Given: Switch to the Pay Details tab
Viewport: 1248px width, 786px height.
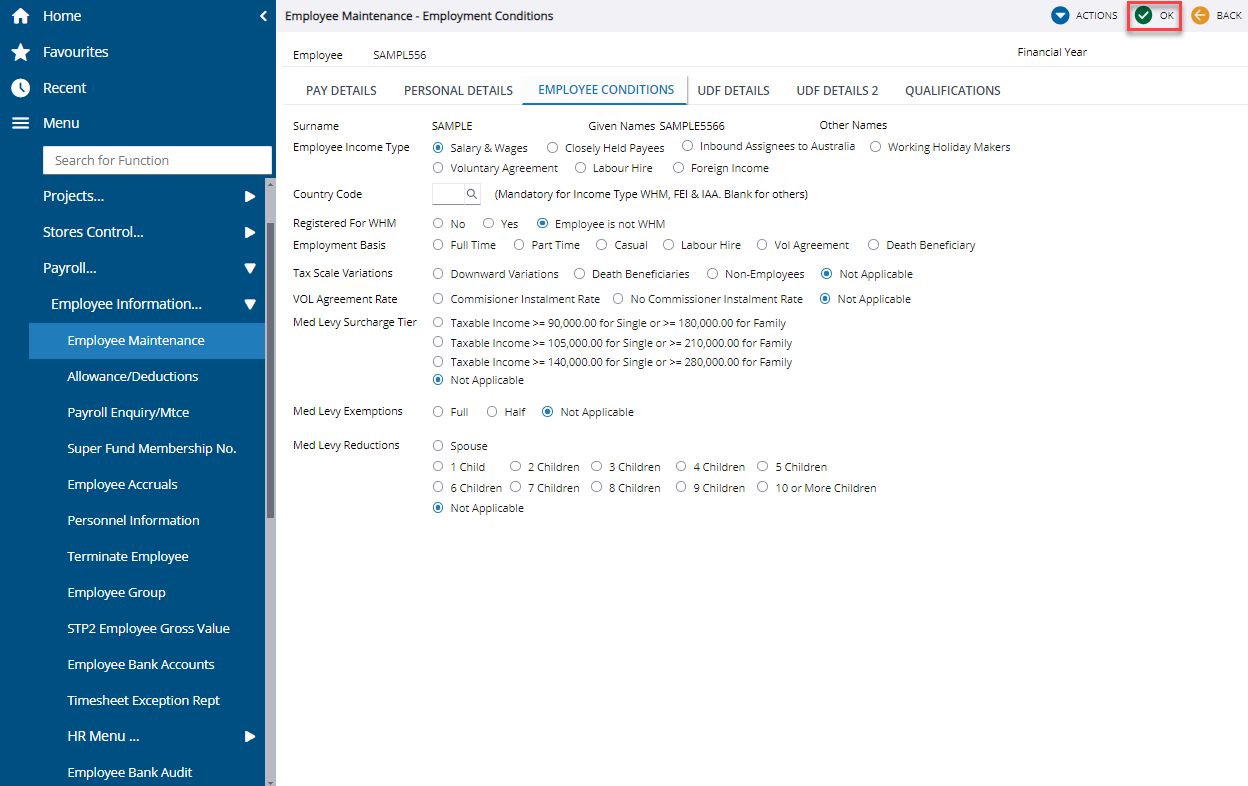Looking at the screenshot, I should [x=341, y=90].
